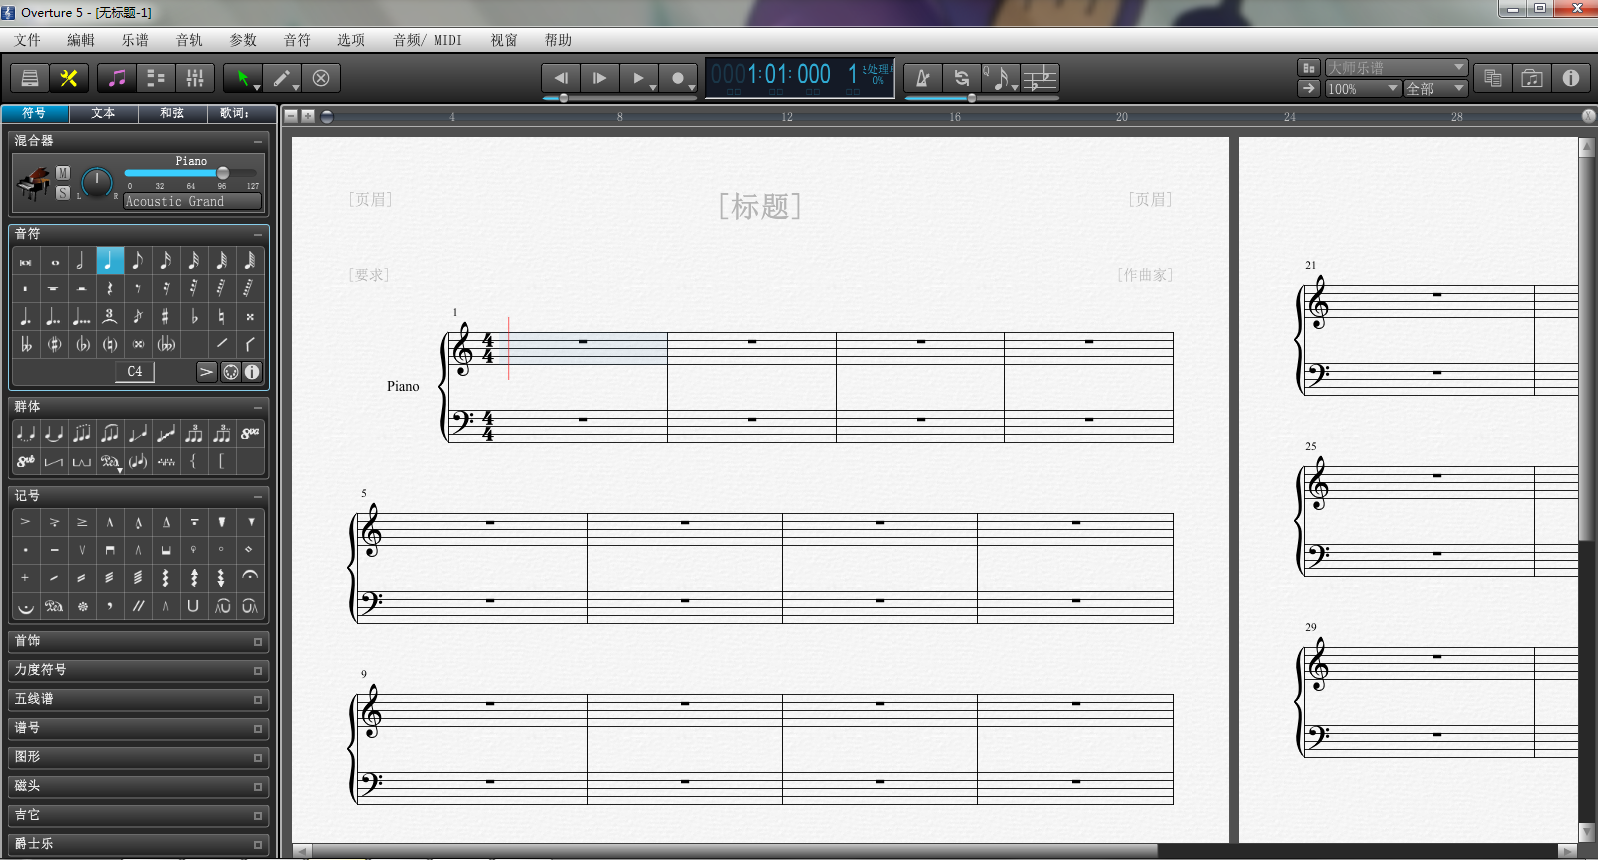Mute the Piano track with M button
This screenshot has width=1598, height=860.
click(x=63, y=173)
